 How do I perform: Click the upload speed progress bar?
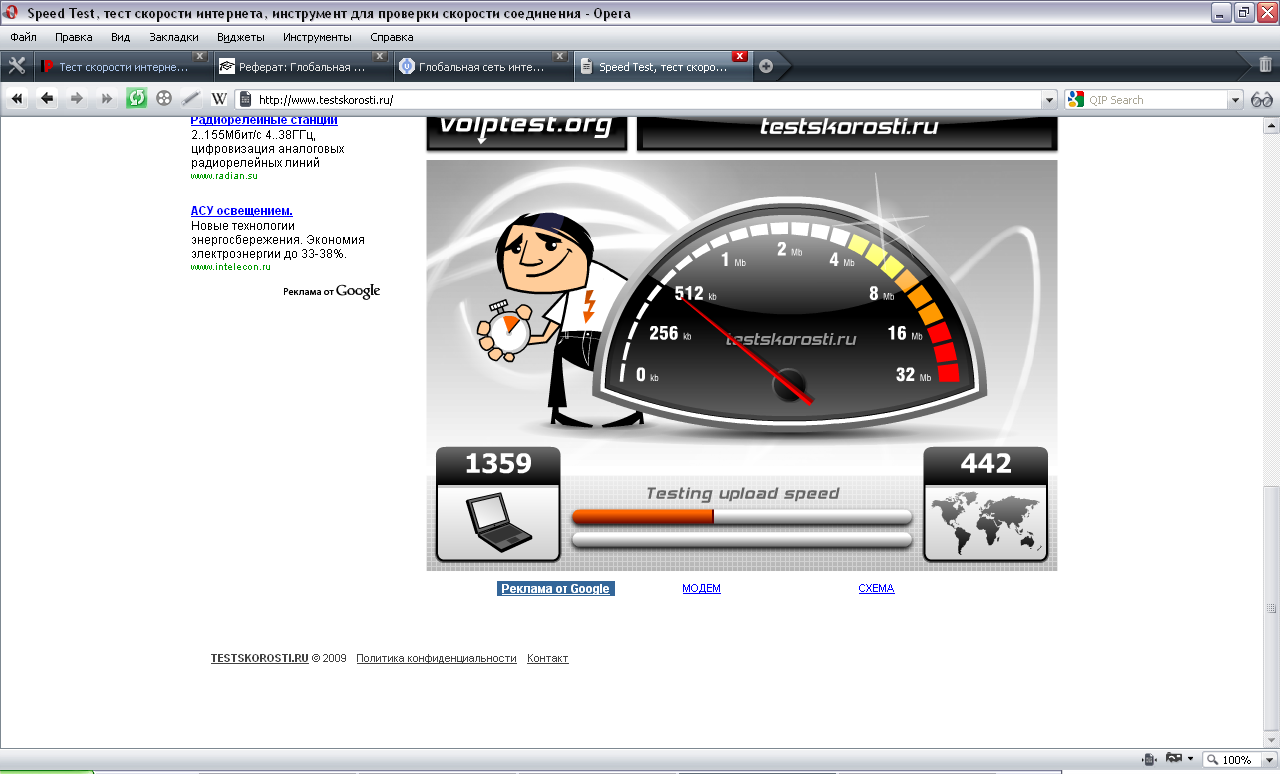point(742,517)
